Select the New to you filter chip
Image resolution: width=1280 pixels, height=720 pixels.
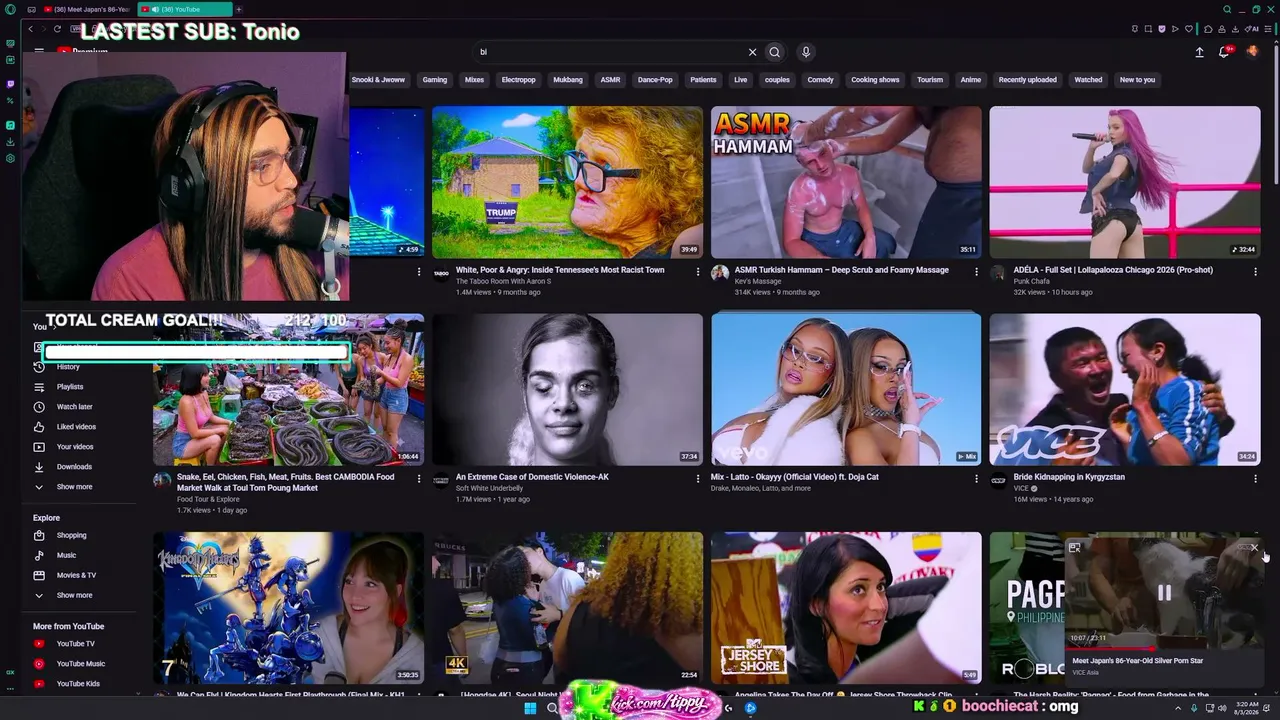coord(1137,80)
